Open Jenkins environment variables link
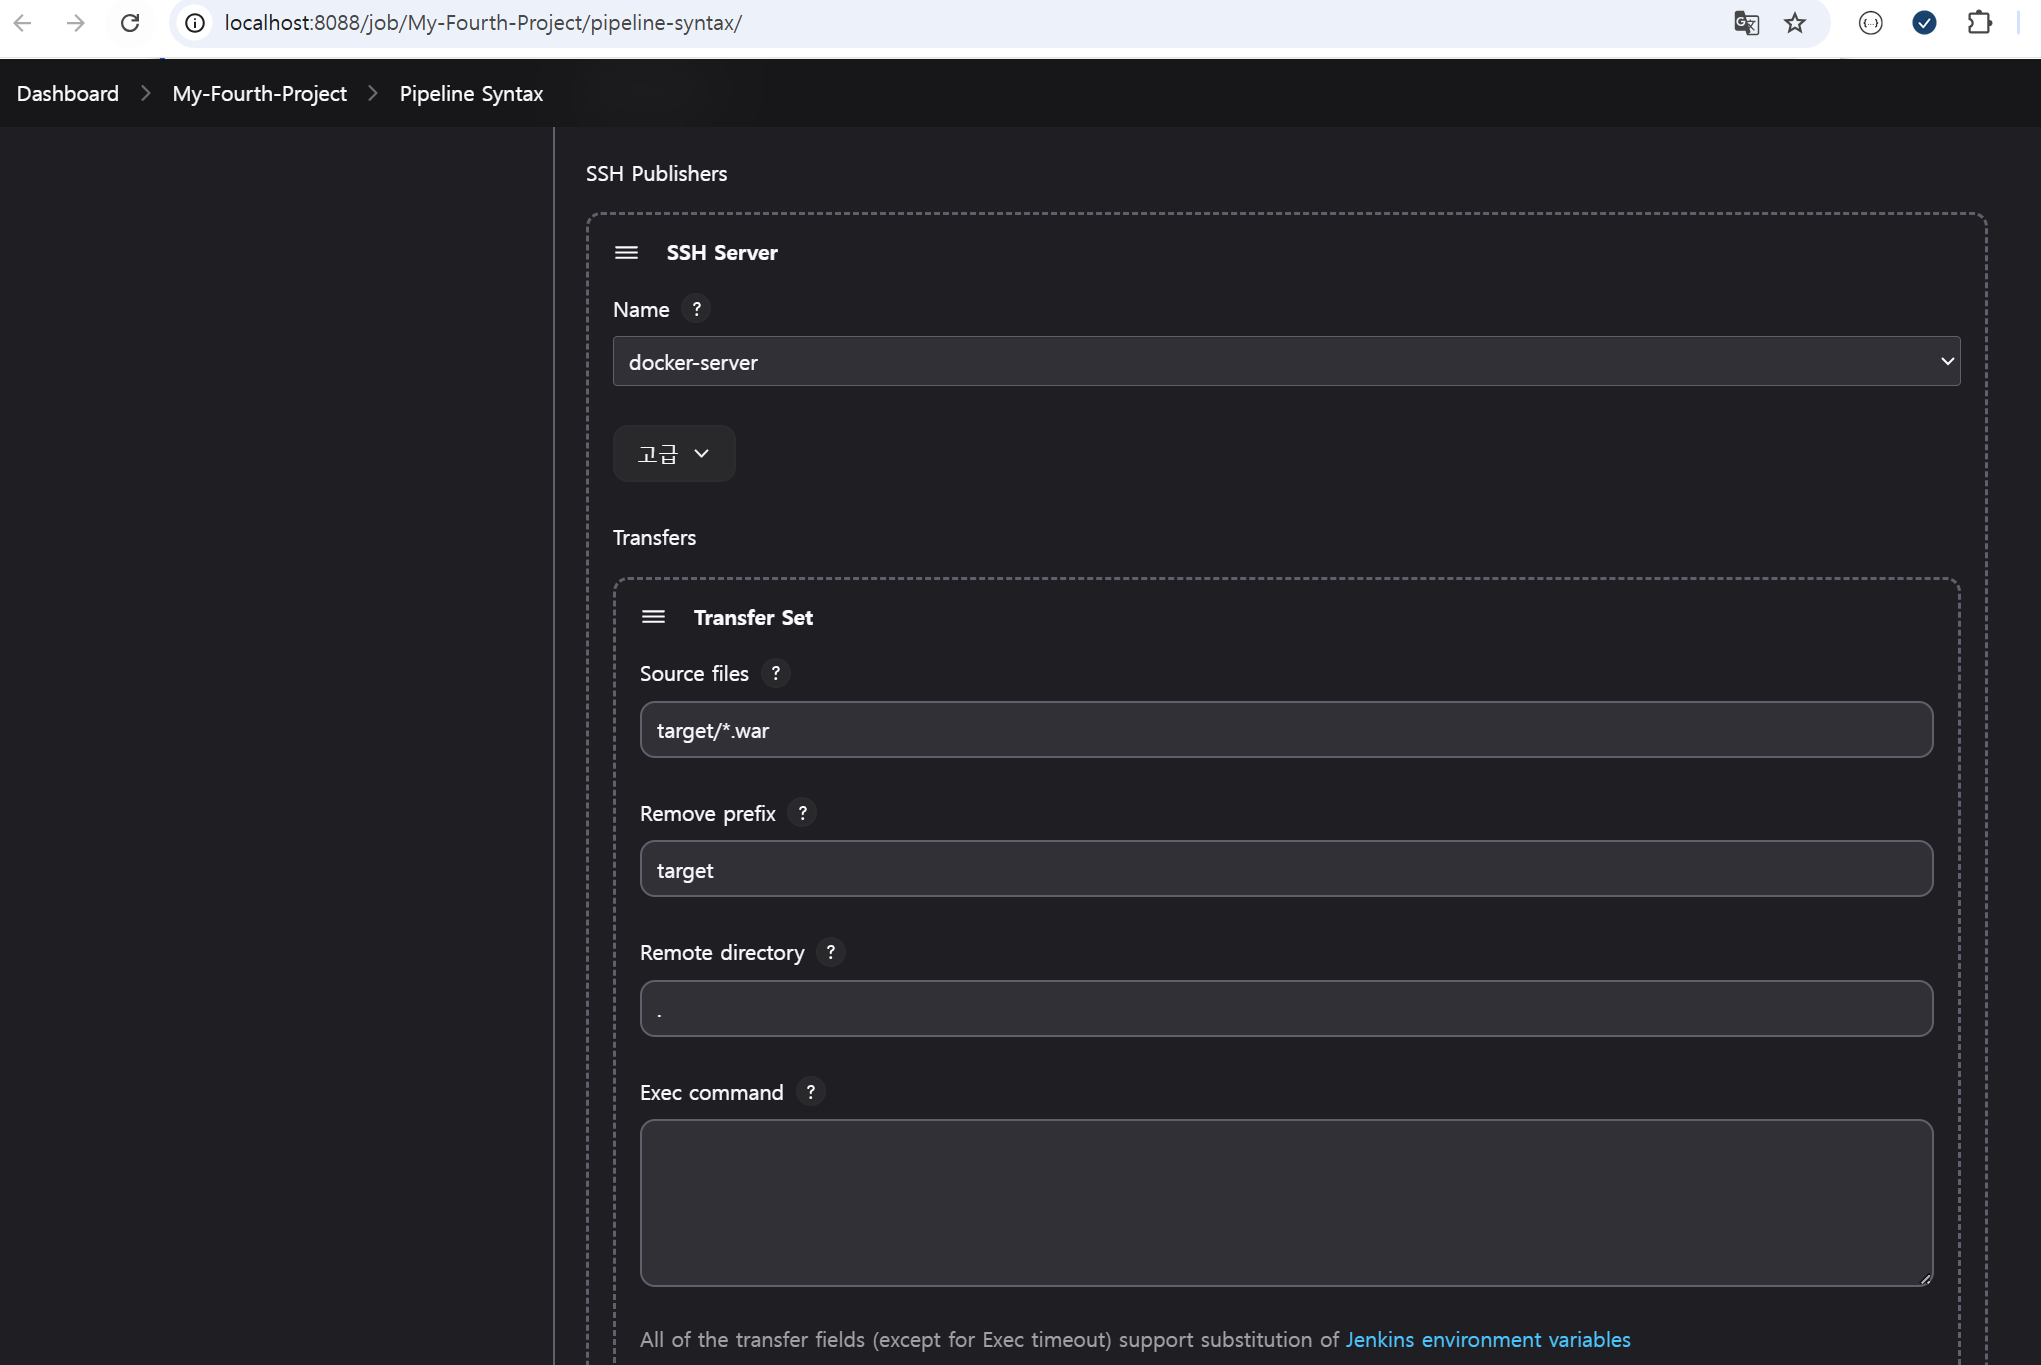 [1487, 1339]
